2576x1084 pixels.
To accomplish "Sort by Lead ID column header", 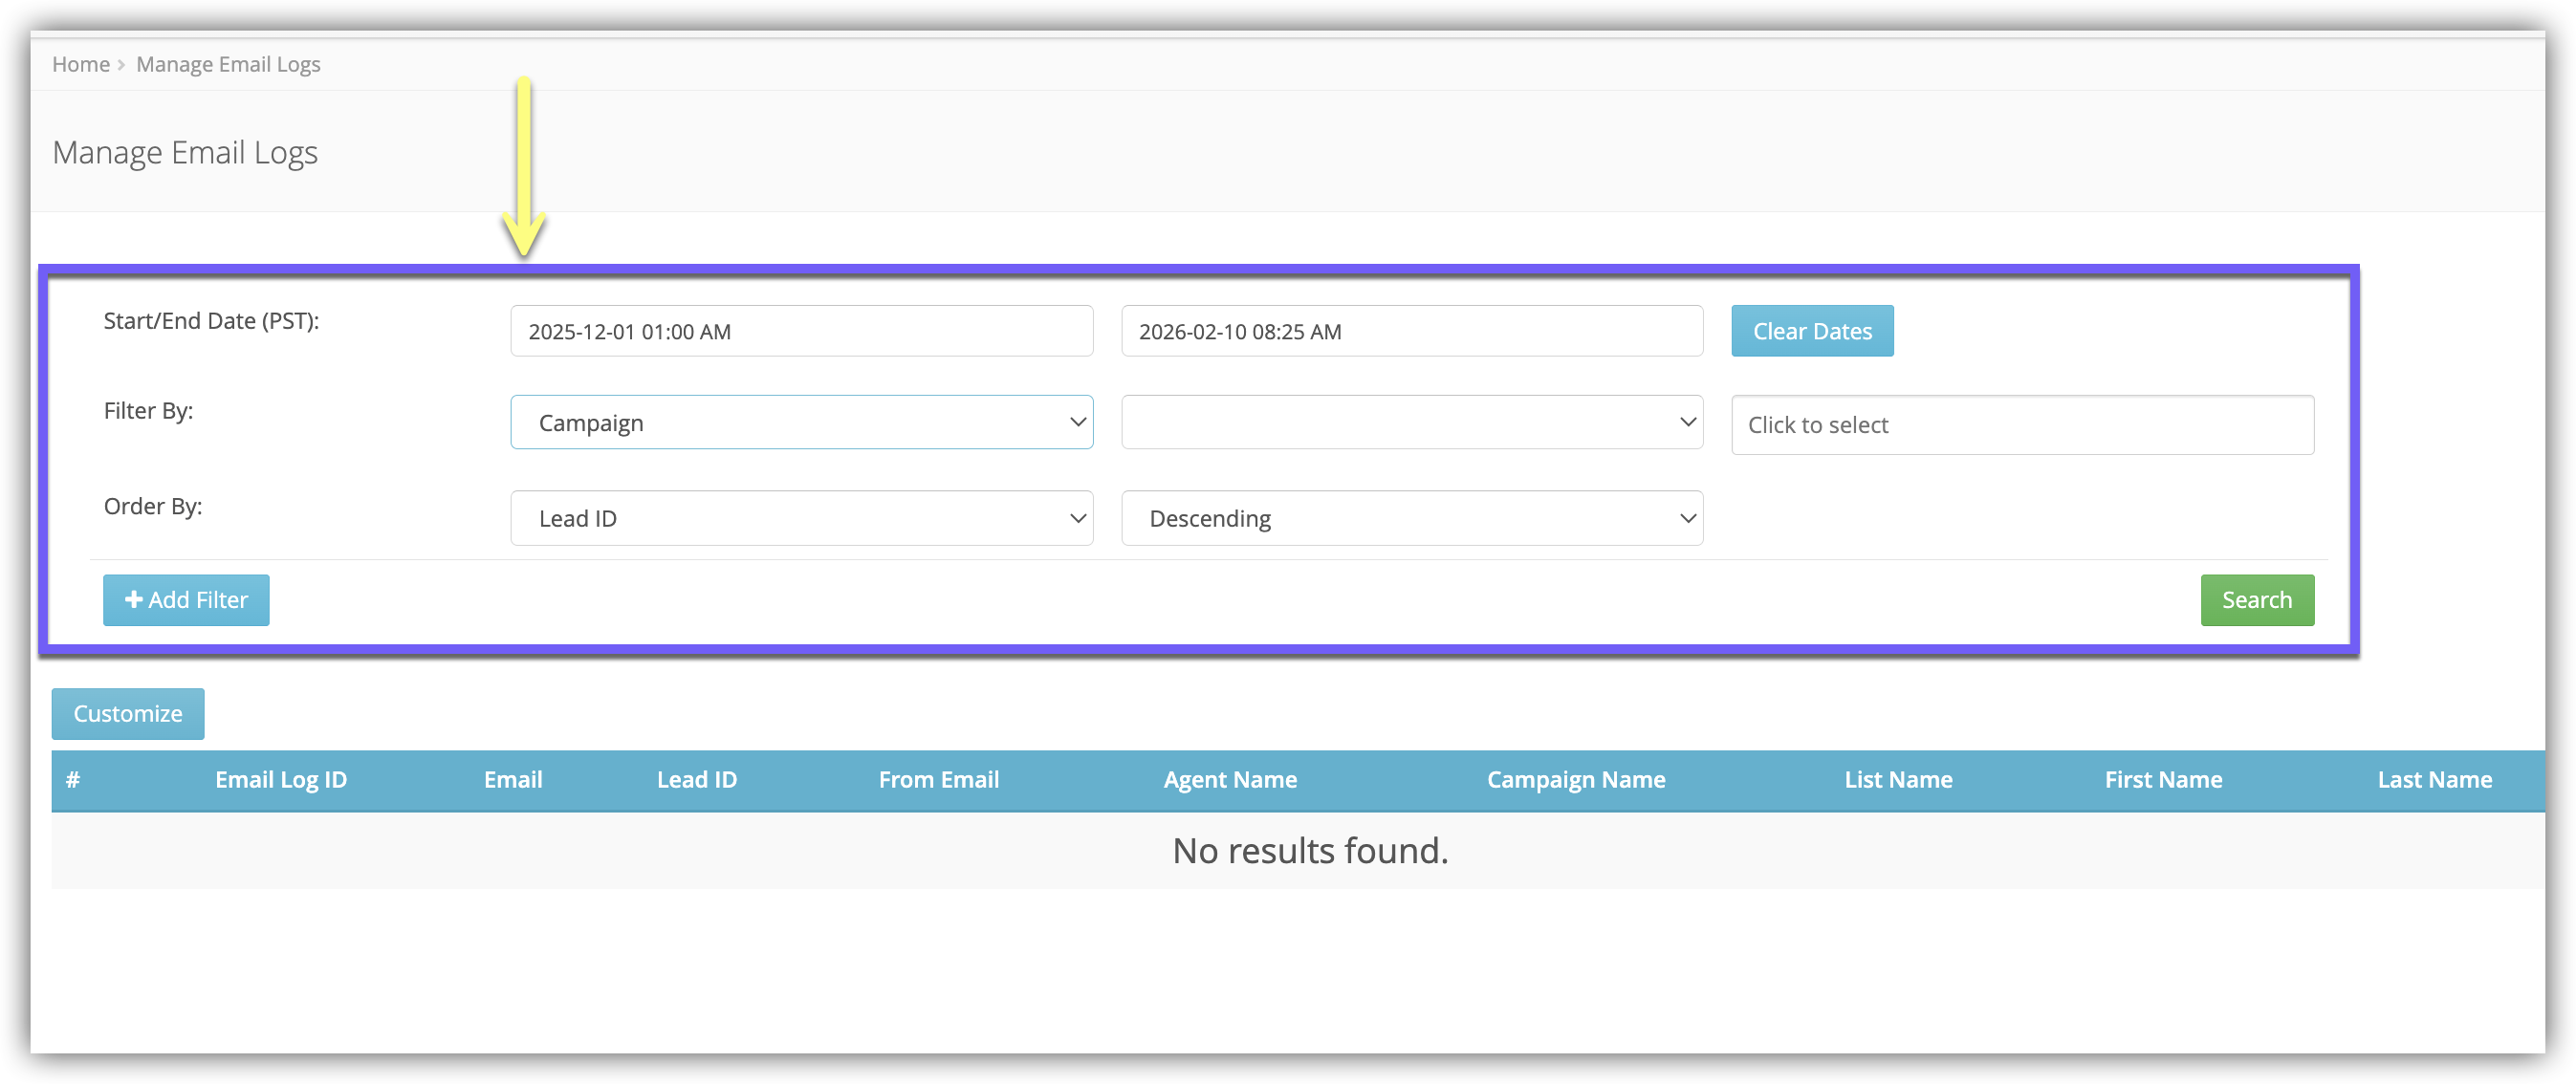I will pos(697,780).
